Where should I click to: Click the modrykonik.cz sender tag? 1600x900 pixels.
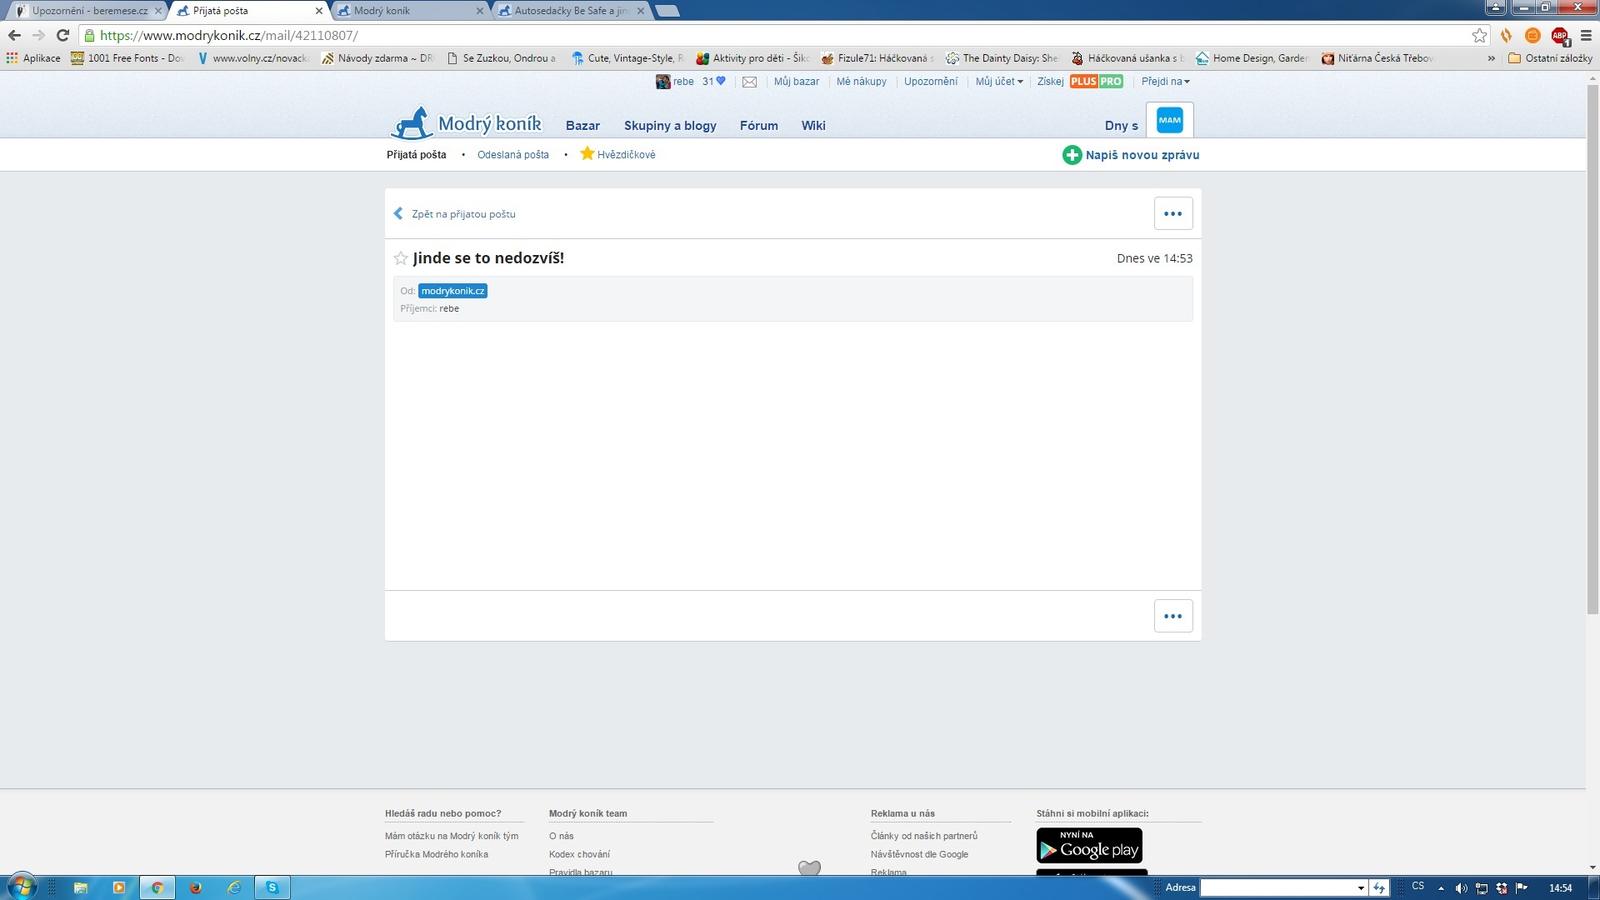click(452, 291)
